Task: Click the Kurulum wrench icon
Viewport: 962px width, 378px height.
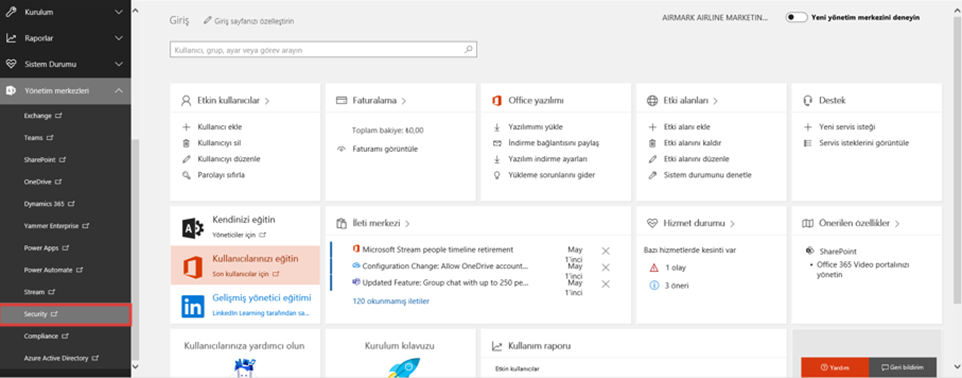Action: click(x=11, y=12)
